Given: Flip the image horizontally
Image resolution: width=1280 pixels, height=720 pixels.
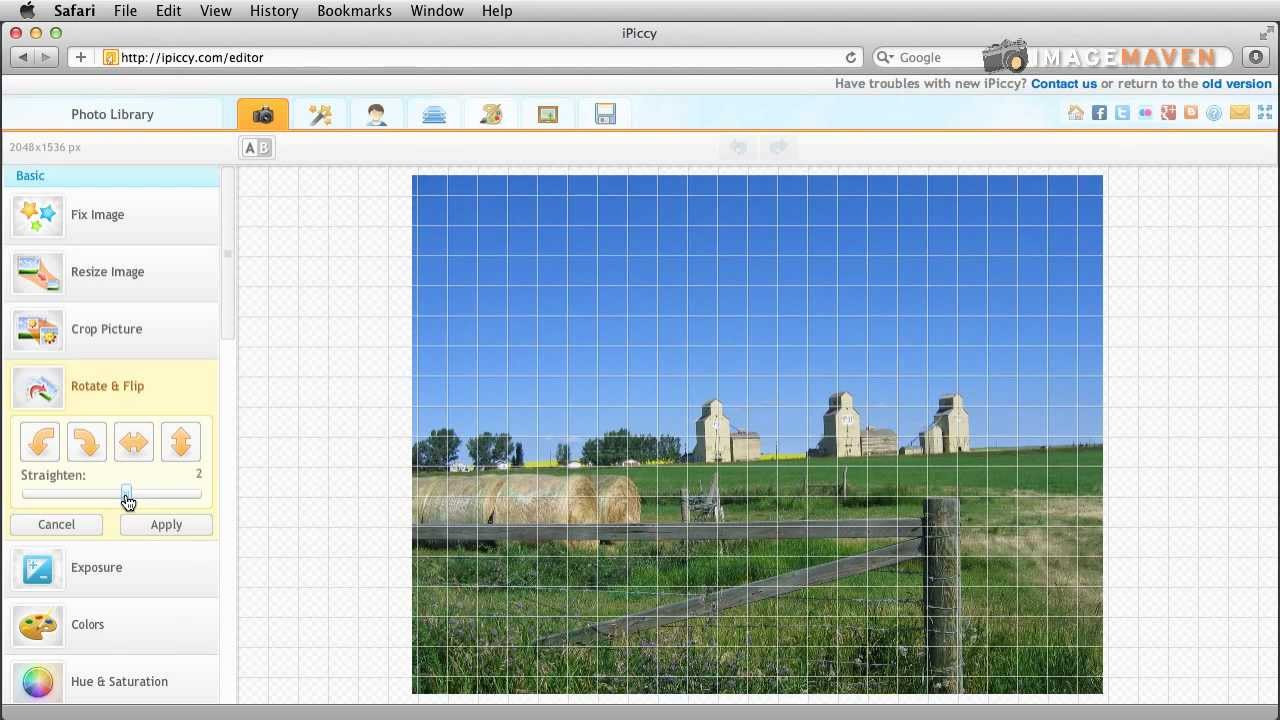Looking at the screenshot, I should coord(134,442).
